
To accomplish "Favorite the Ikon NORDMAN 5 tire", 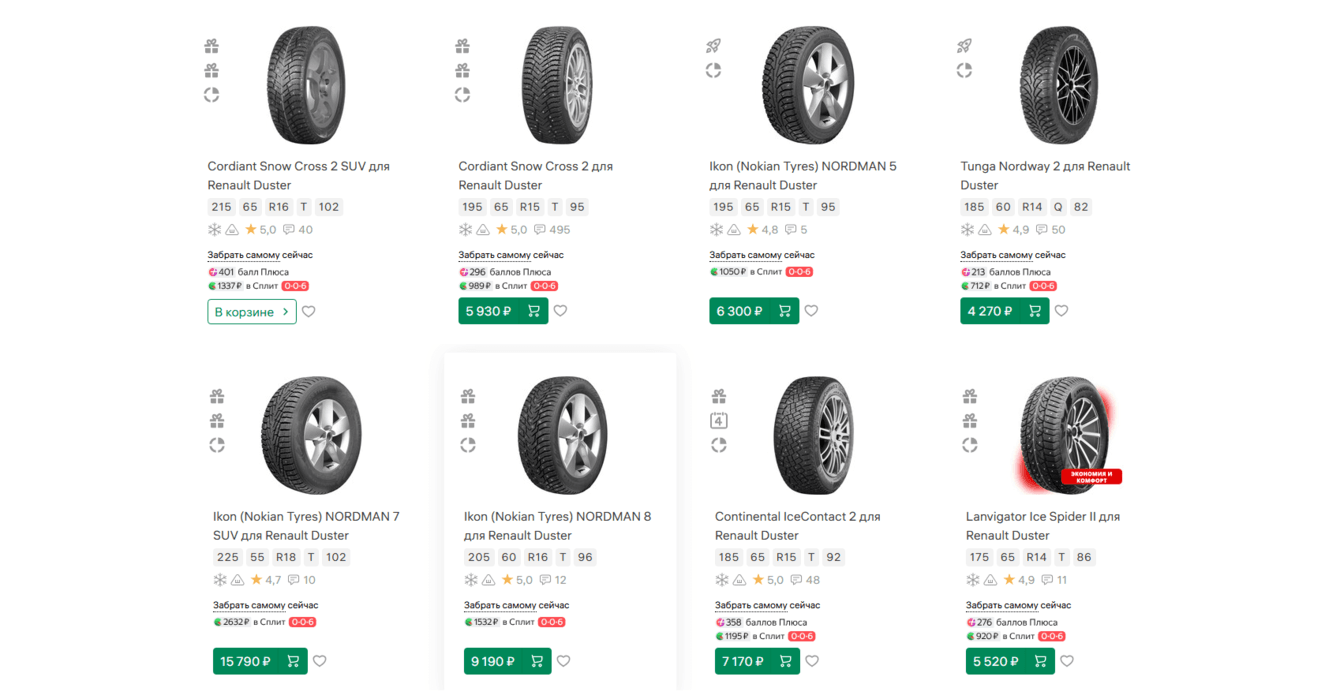I will point(811,311).
